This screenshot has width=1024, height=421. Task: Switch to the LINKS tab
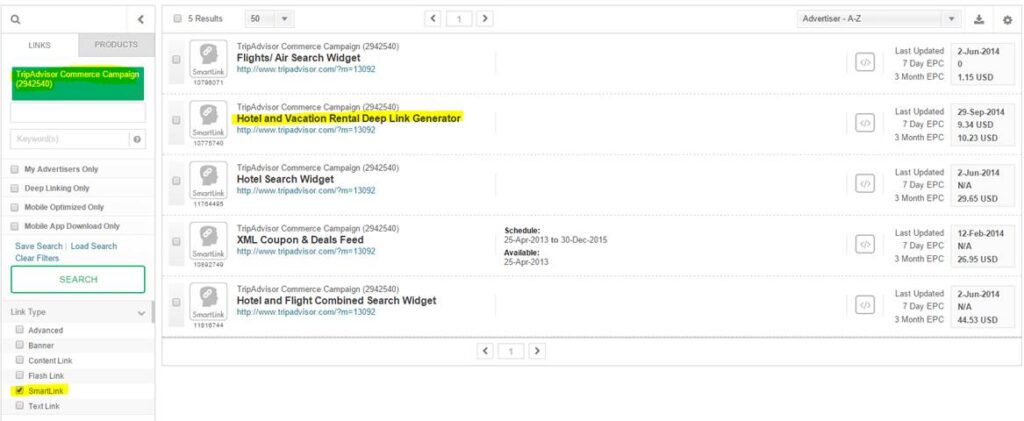pos(40,45)
